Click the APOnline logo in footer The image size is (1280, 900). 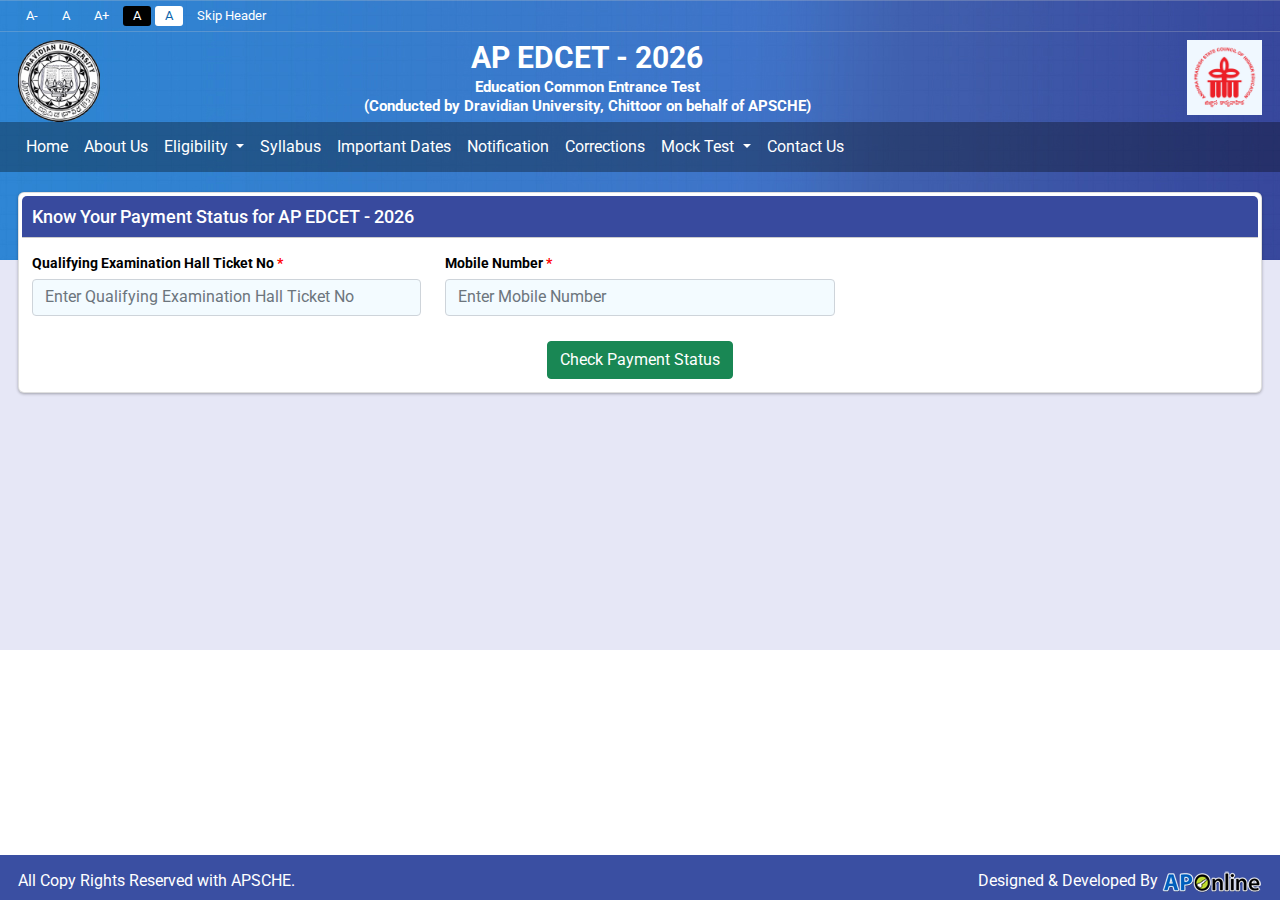(1212, 881)
